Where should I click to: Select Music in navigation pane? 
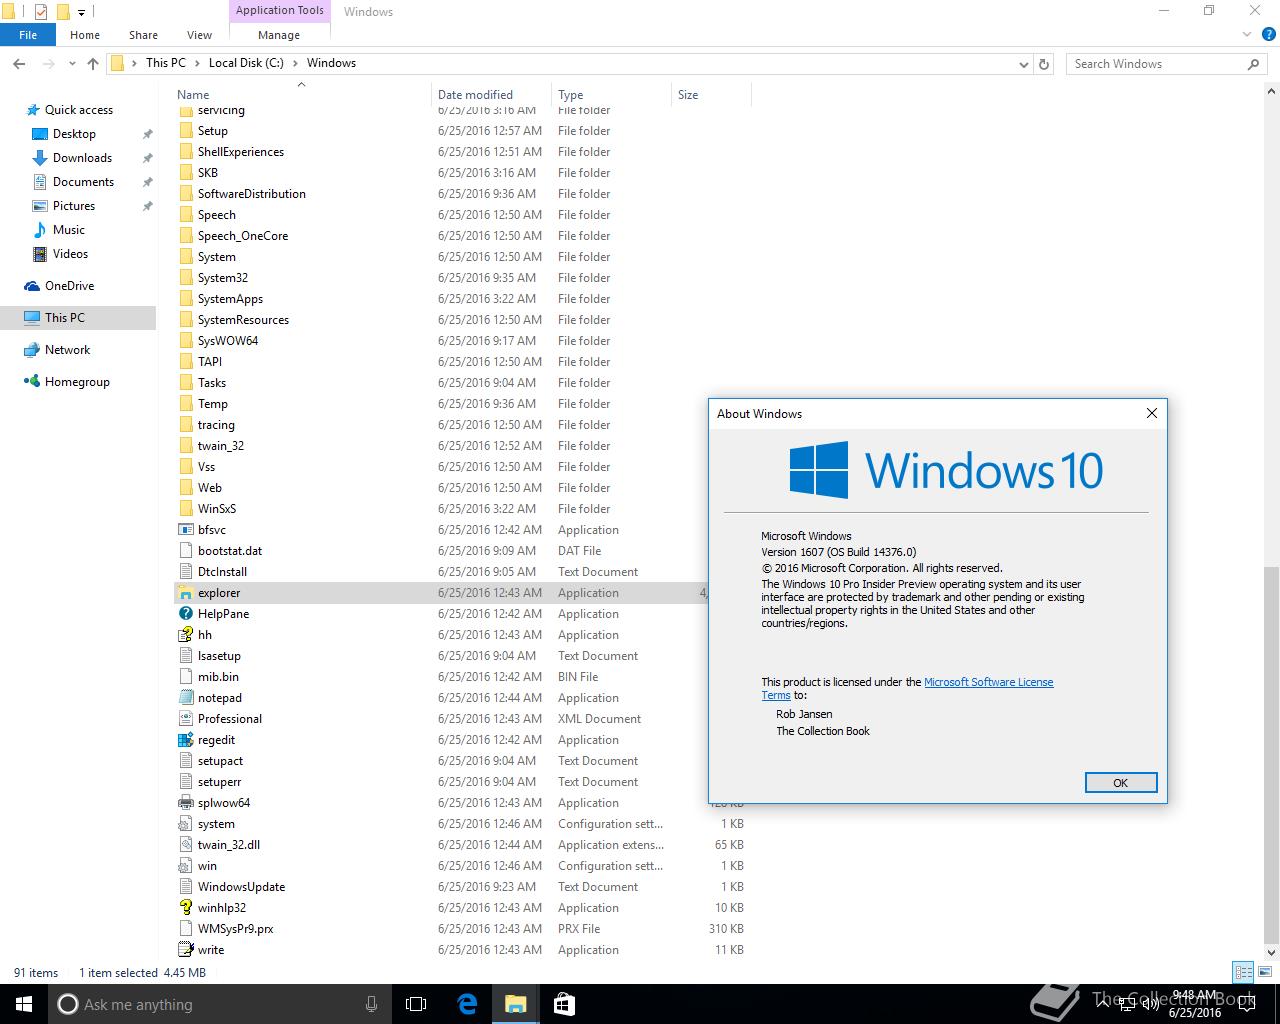click(x=68, y=230)
